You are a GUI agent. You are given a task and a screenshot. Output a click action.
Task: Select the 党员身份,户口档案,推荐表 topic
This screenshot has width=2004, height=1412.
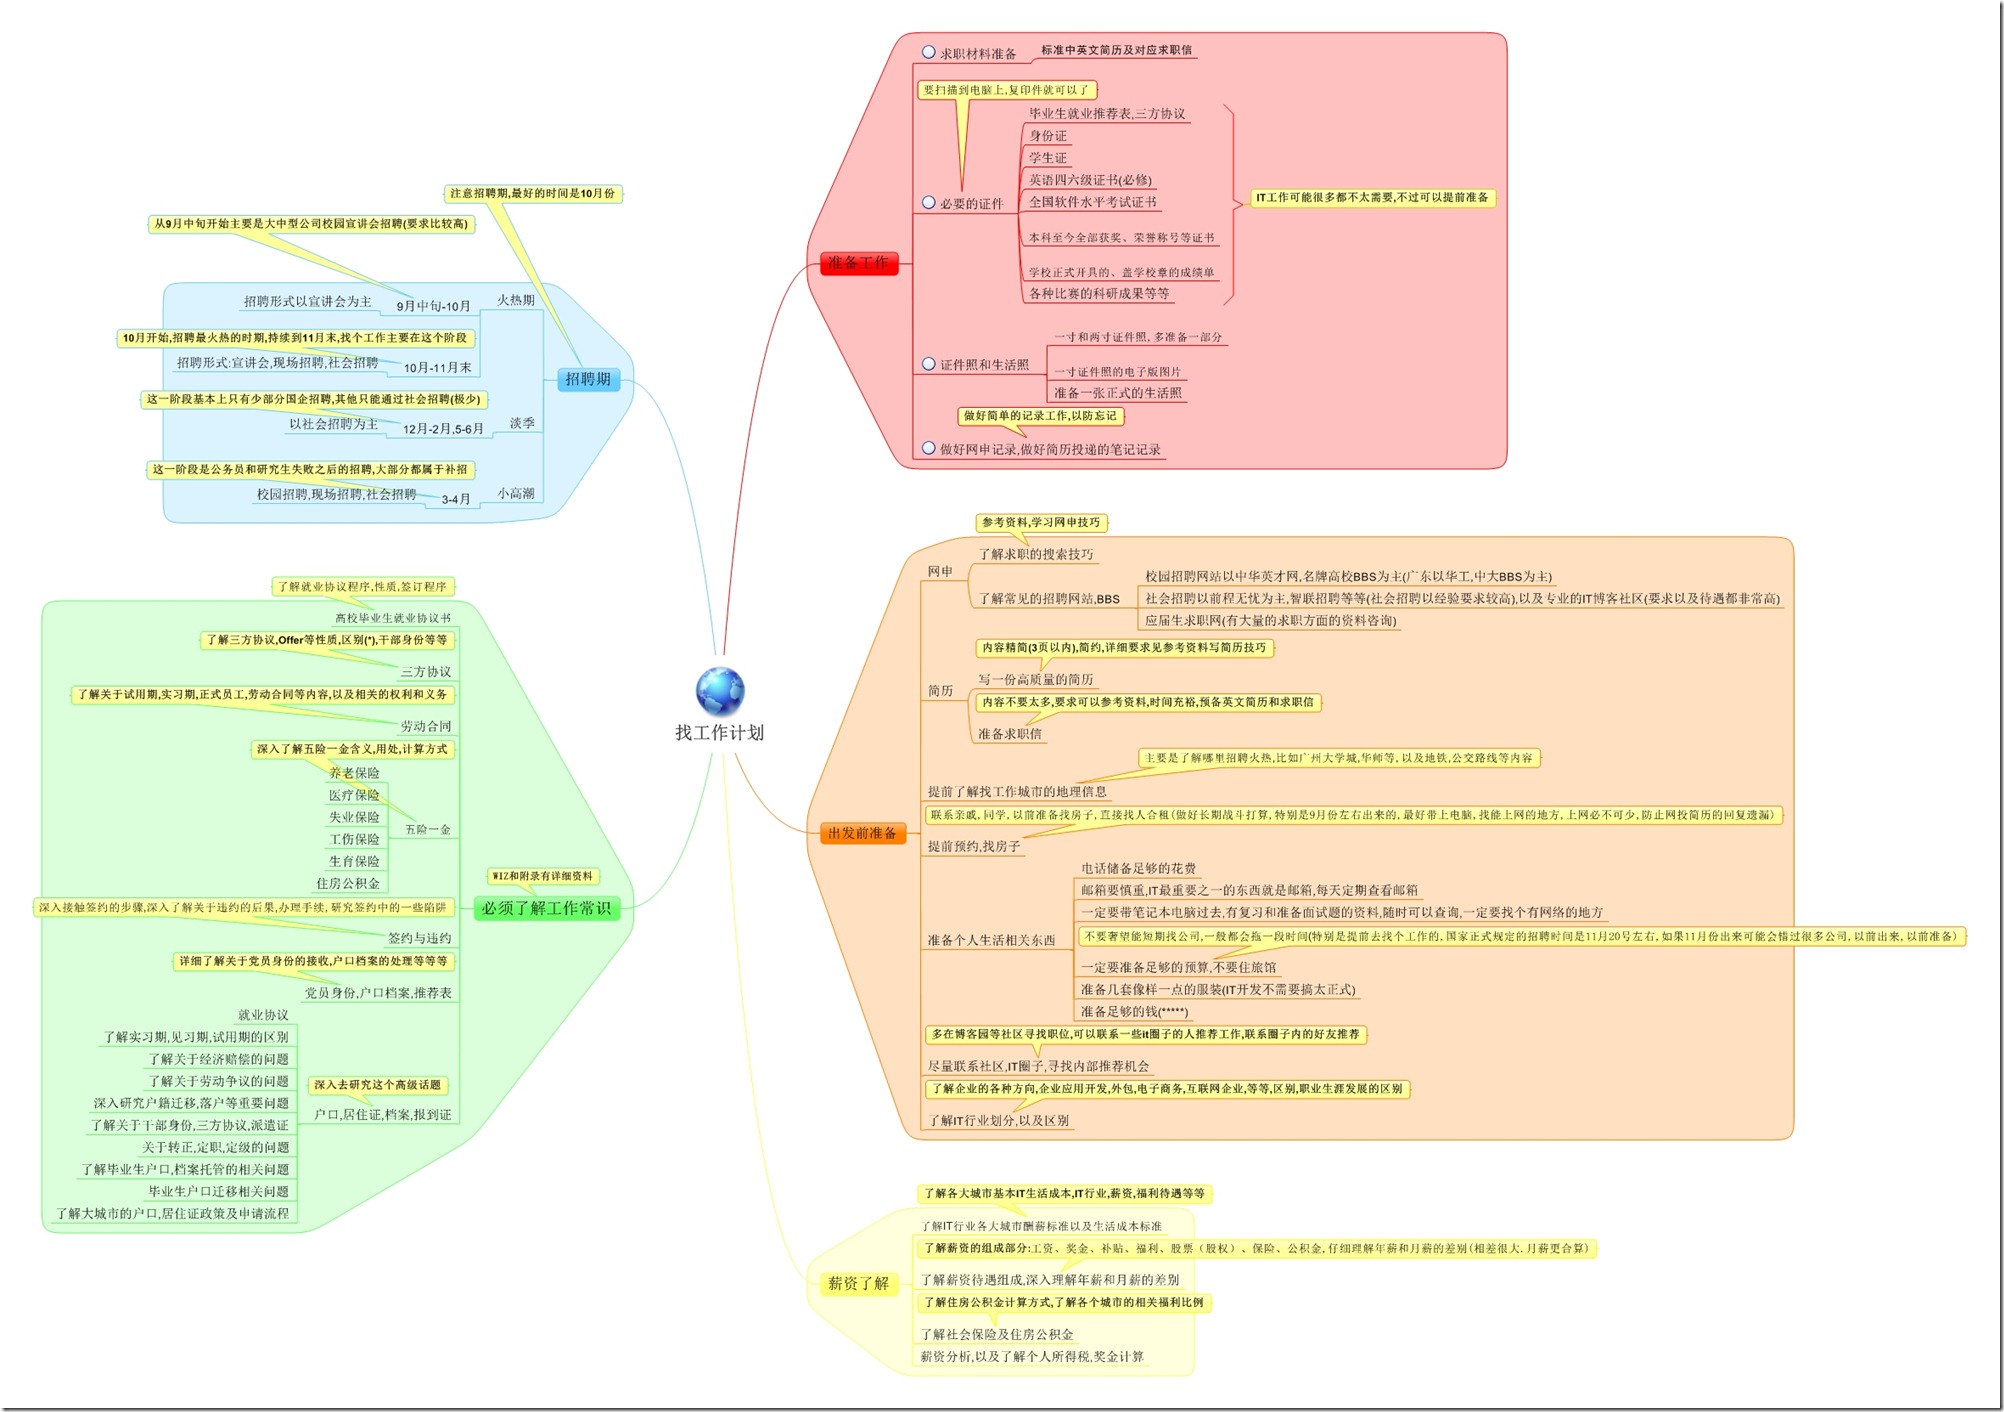pyautogui.click(x=378, y=993)
